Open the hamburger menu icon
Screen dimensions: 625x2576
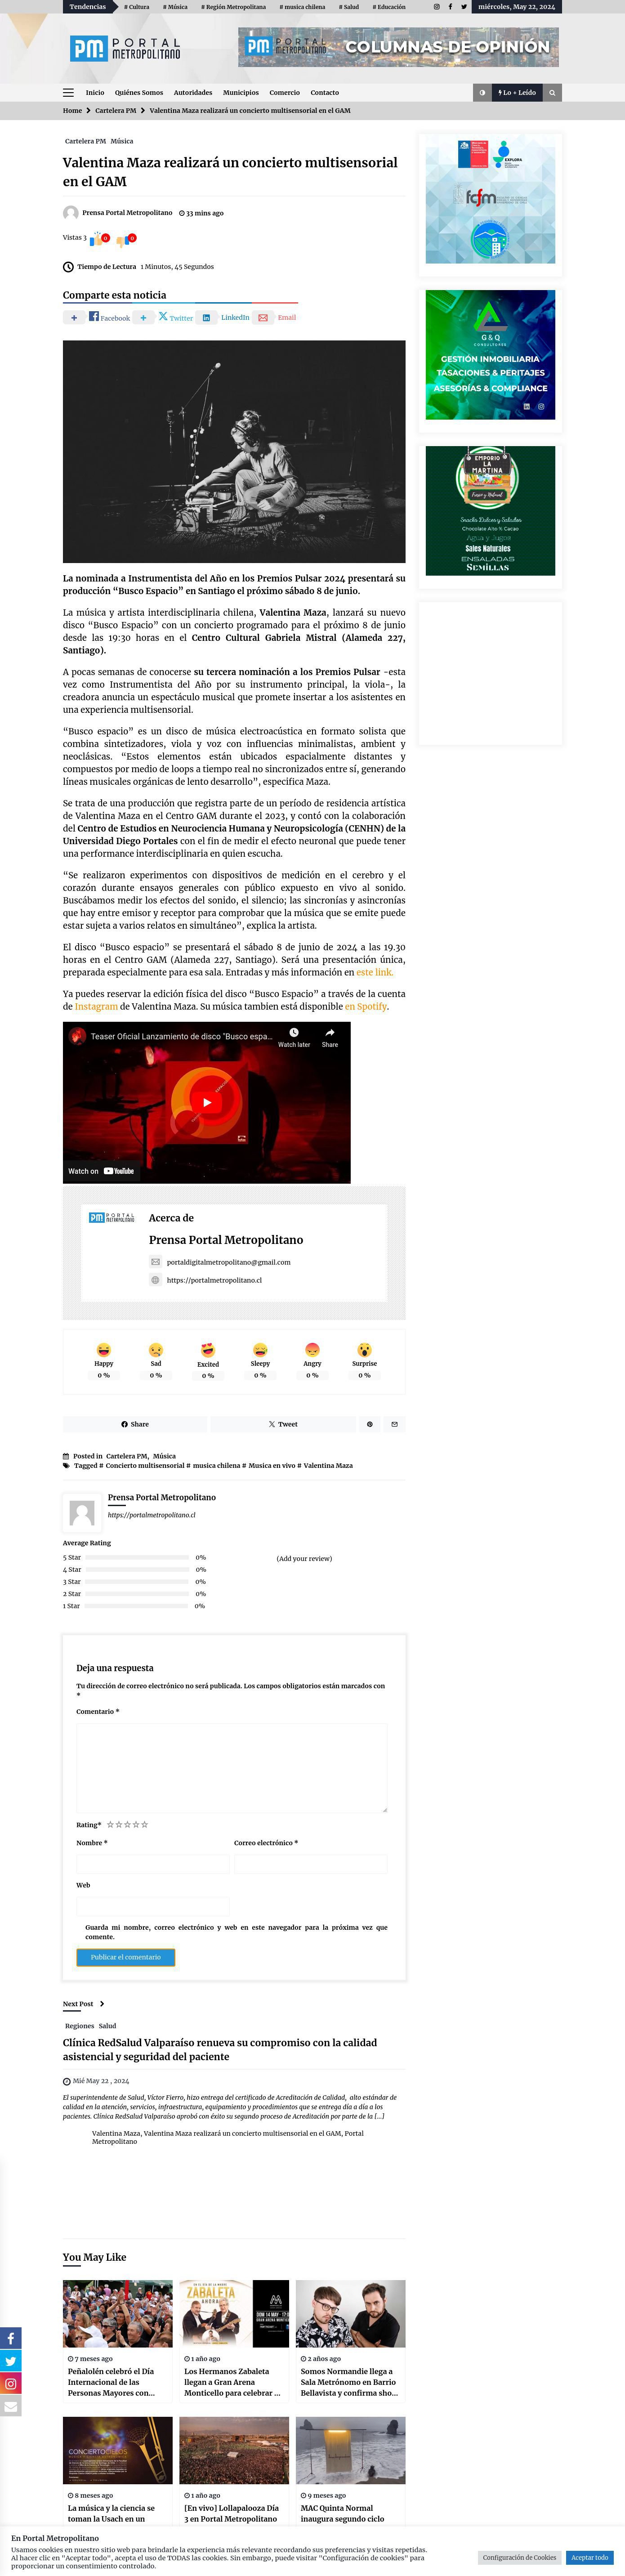click(x=68, y=92)
